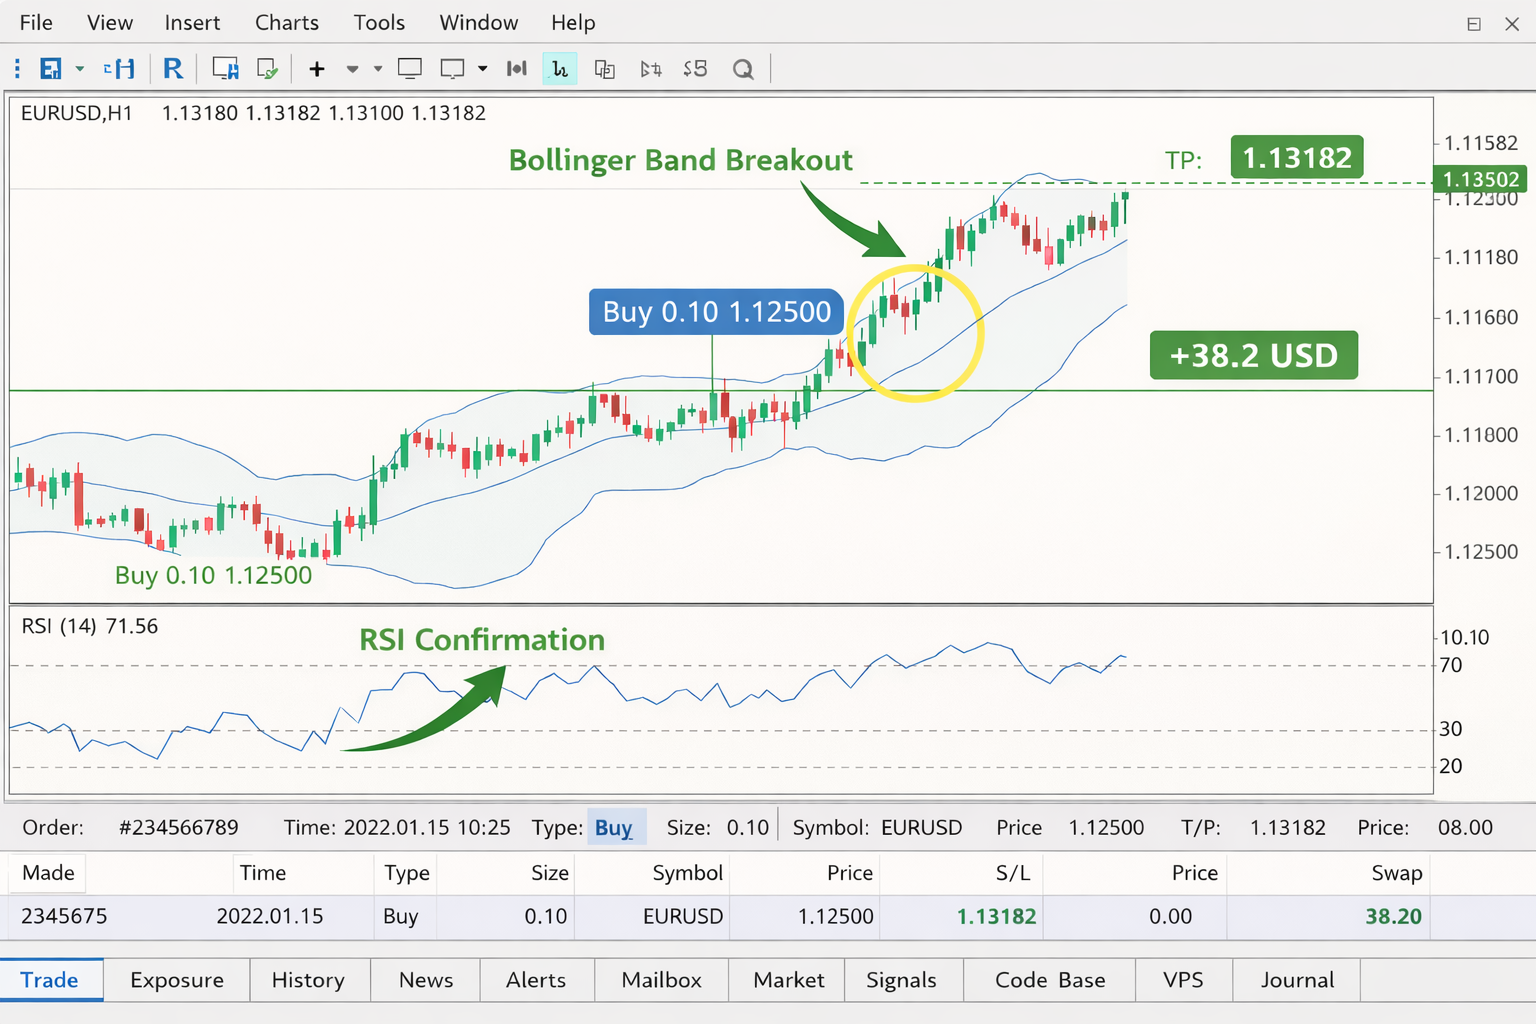The width and height of the screenshot is (1536, 1024).
Task: Click the order number #234566789
Action: point(178,827)
